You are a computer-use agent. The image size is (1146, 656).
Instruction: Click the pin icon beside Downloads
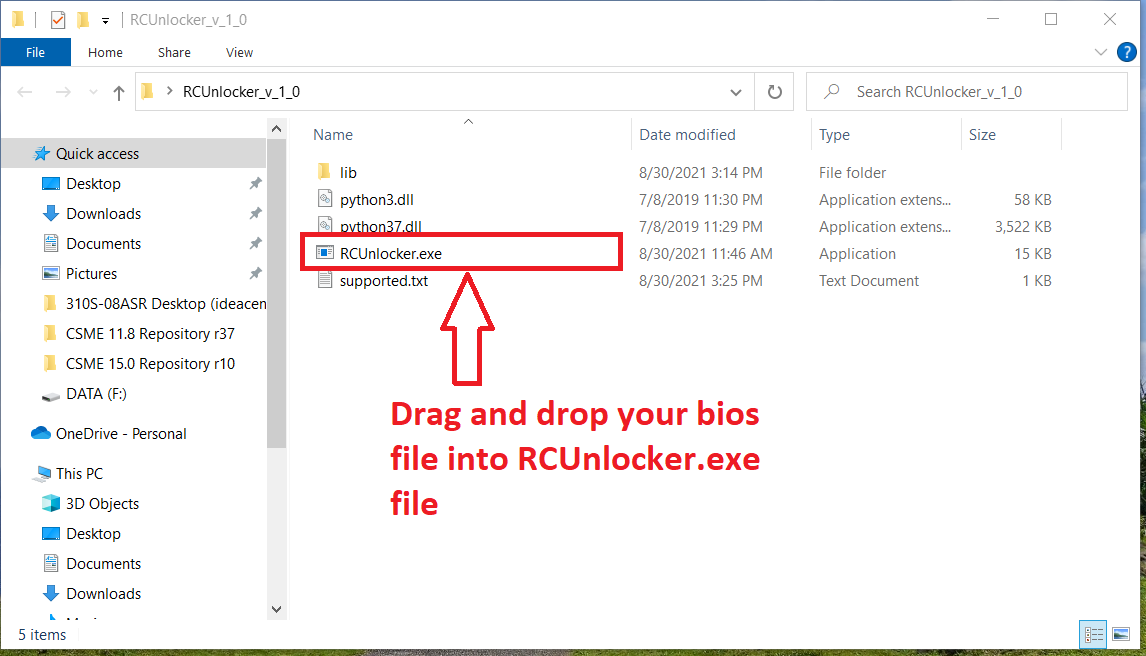tap(255, 214)
